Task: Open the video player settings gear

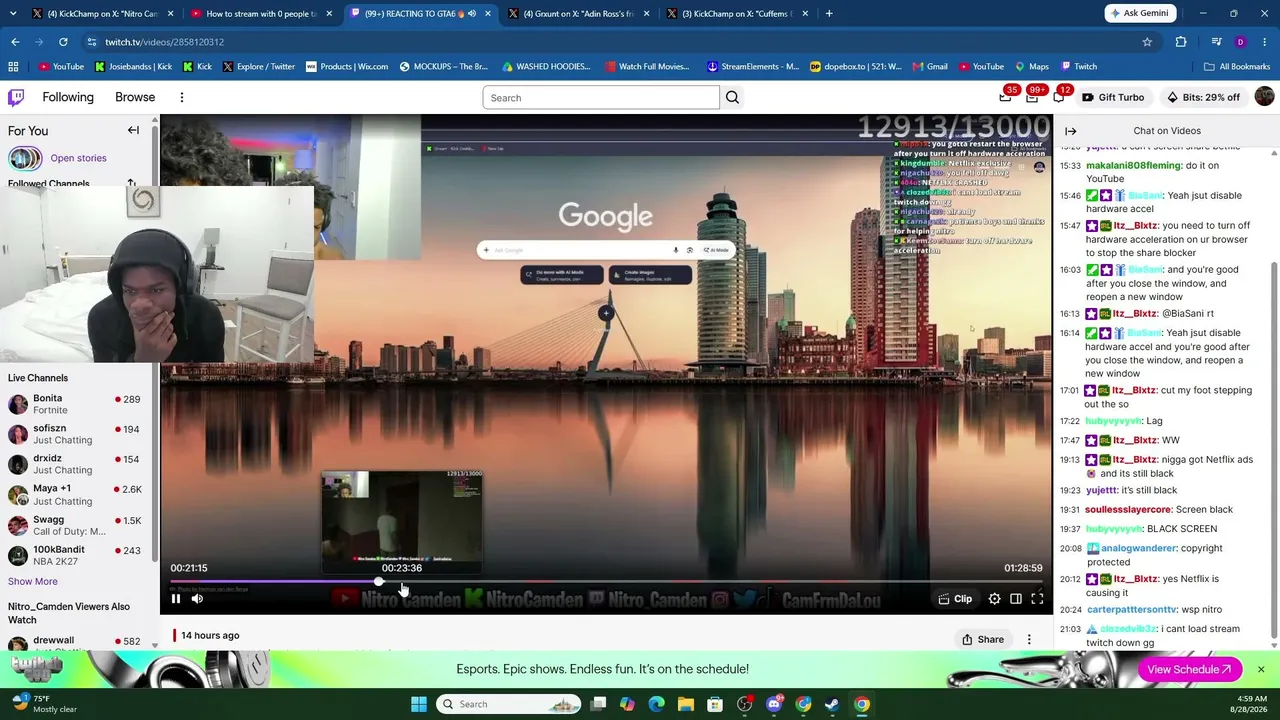Action: tap(994, 599)
